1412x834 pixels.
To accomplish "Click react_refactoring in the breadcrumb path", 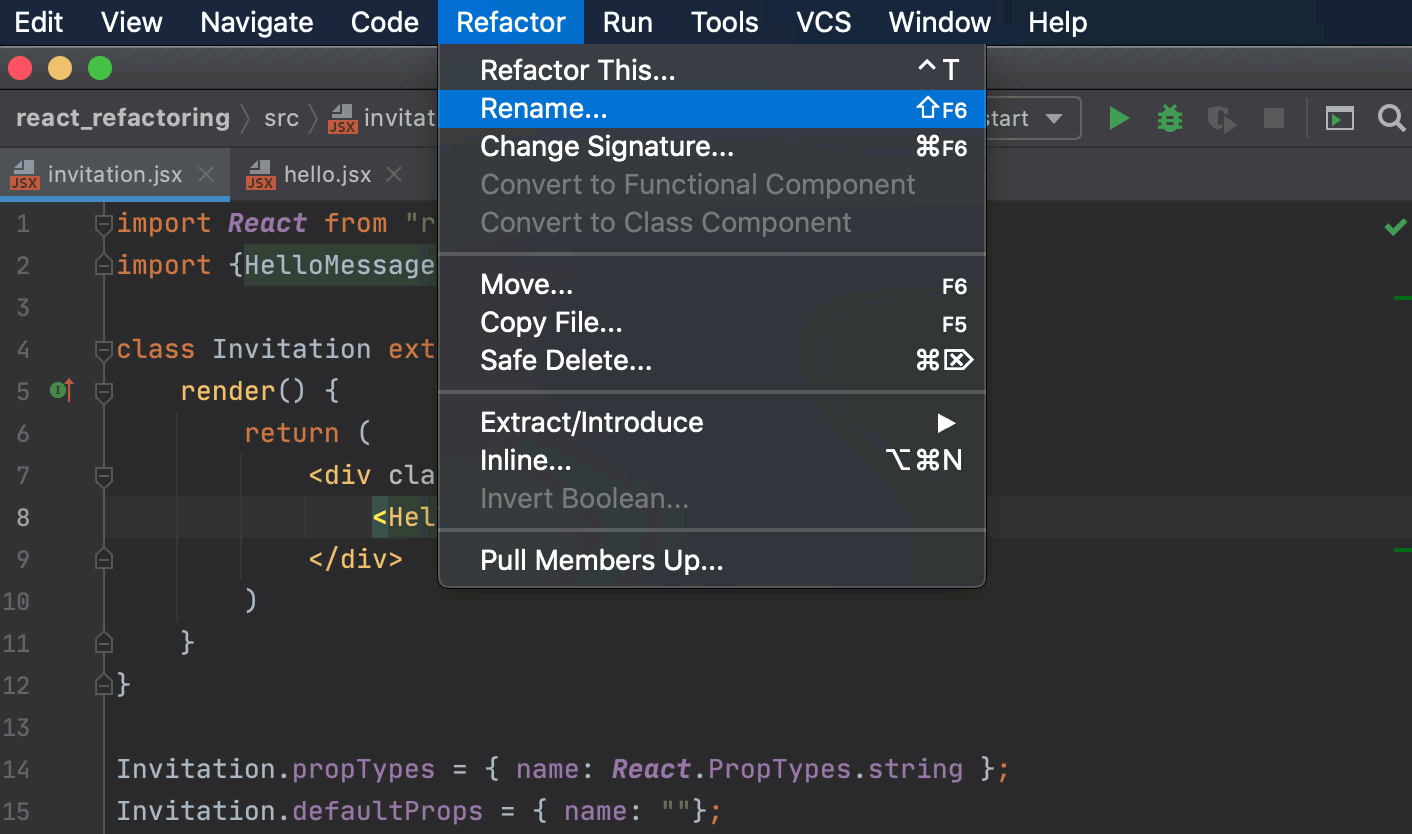I will 122,117.
